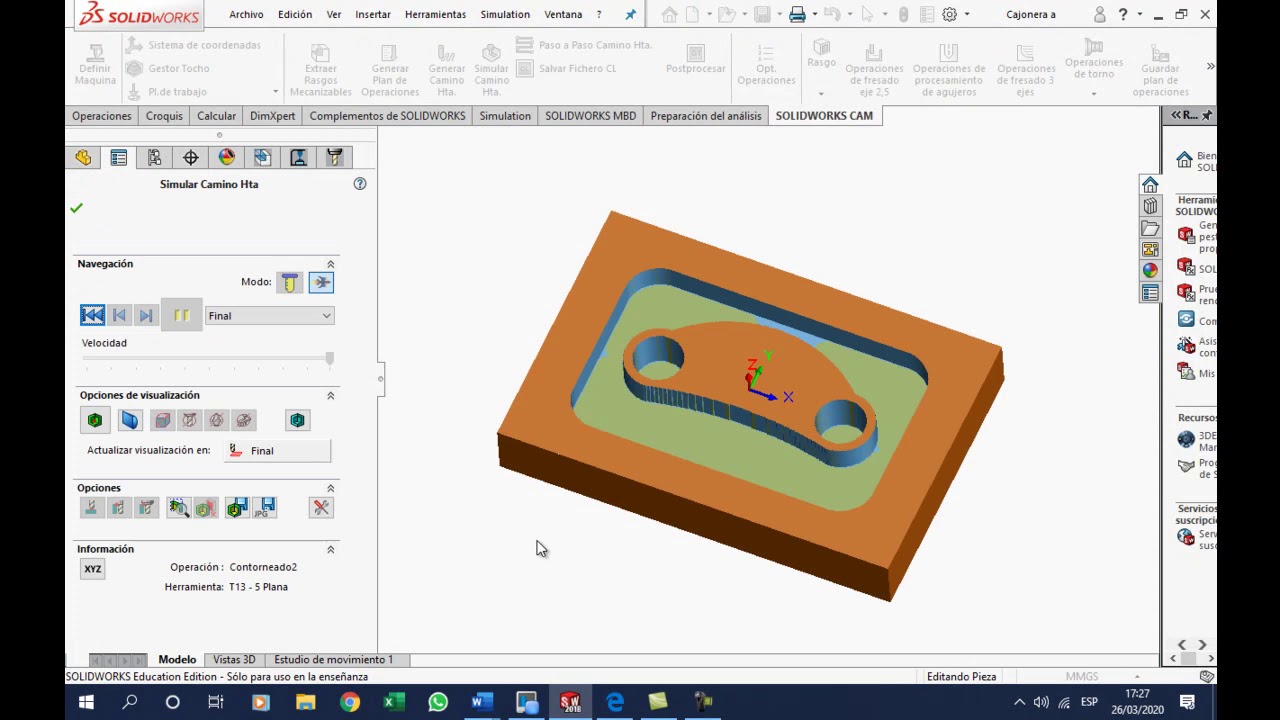
Task: Open the Appearances color-wheel task pane icon
Action: click(x=1150, y=270)
